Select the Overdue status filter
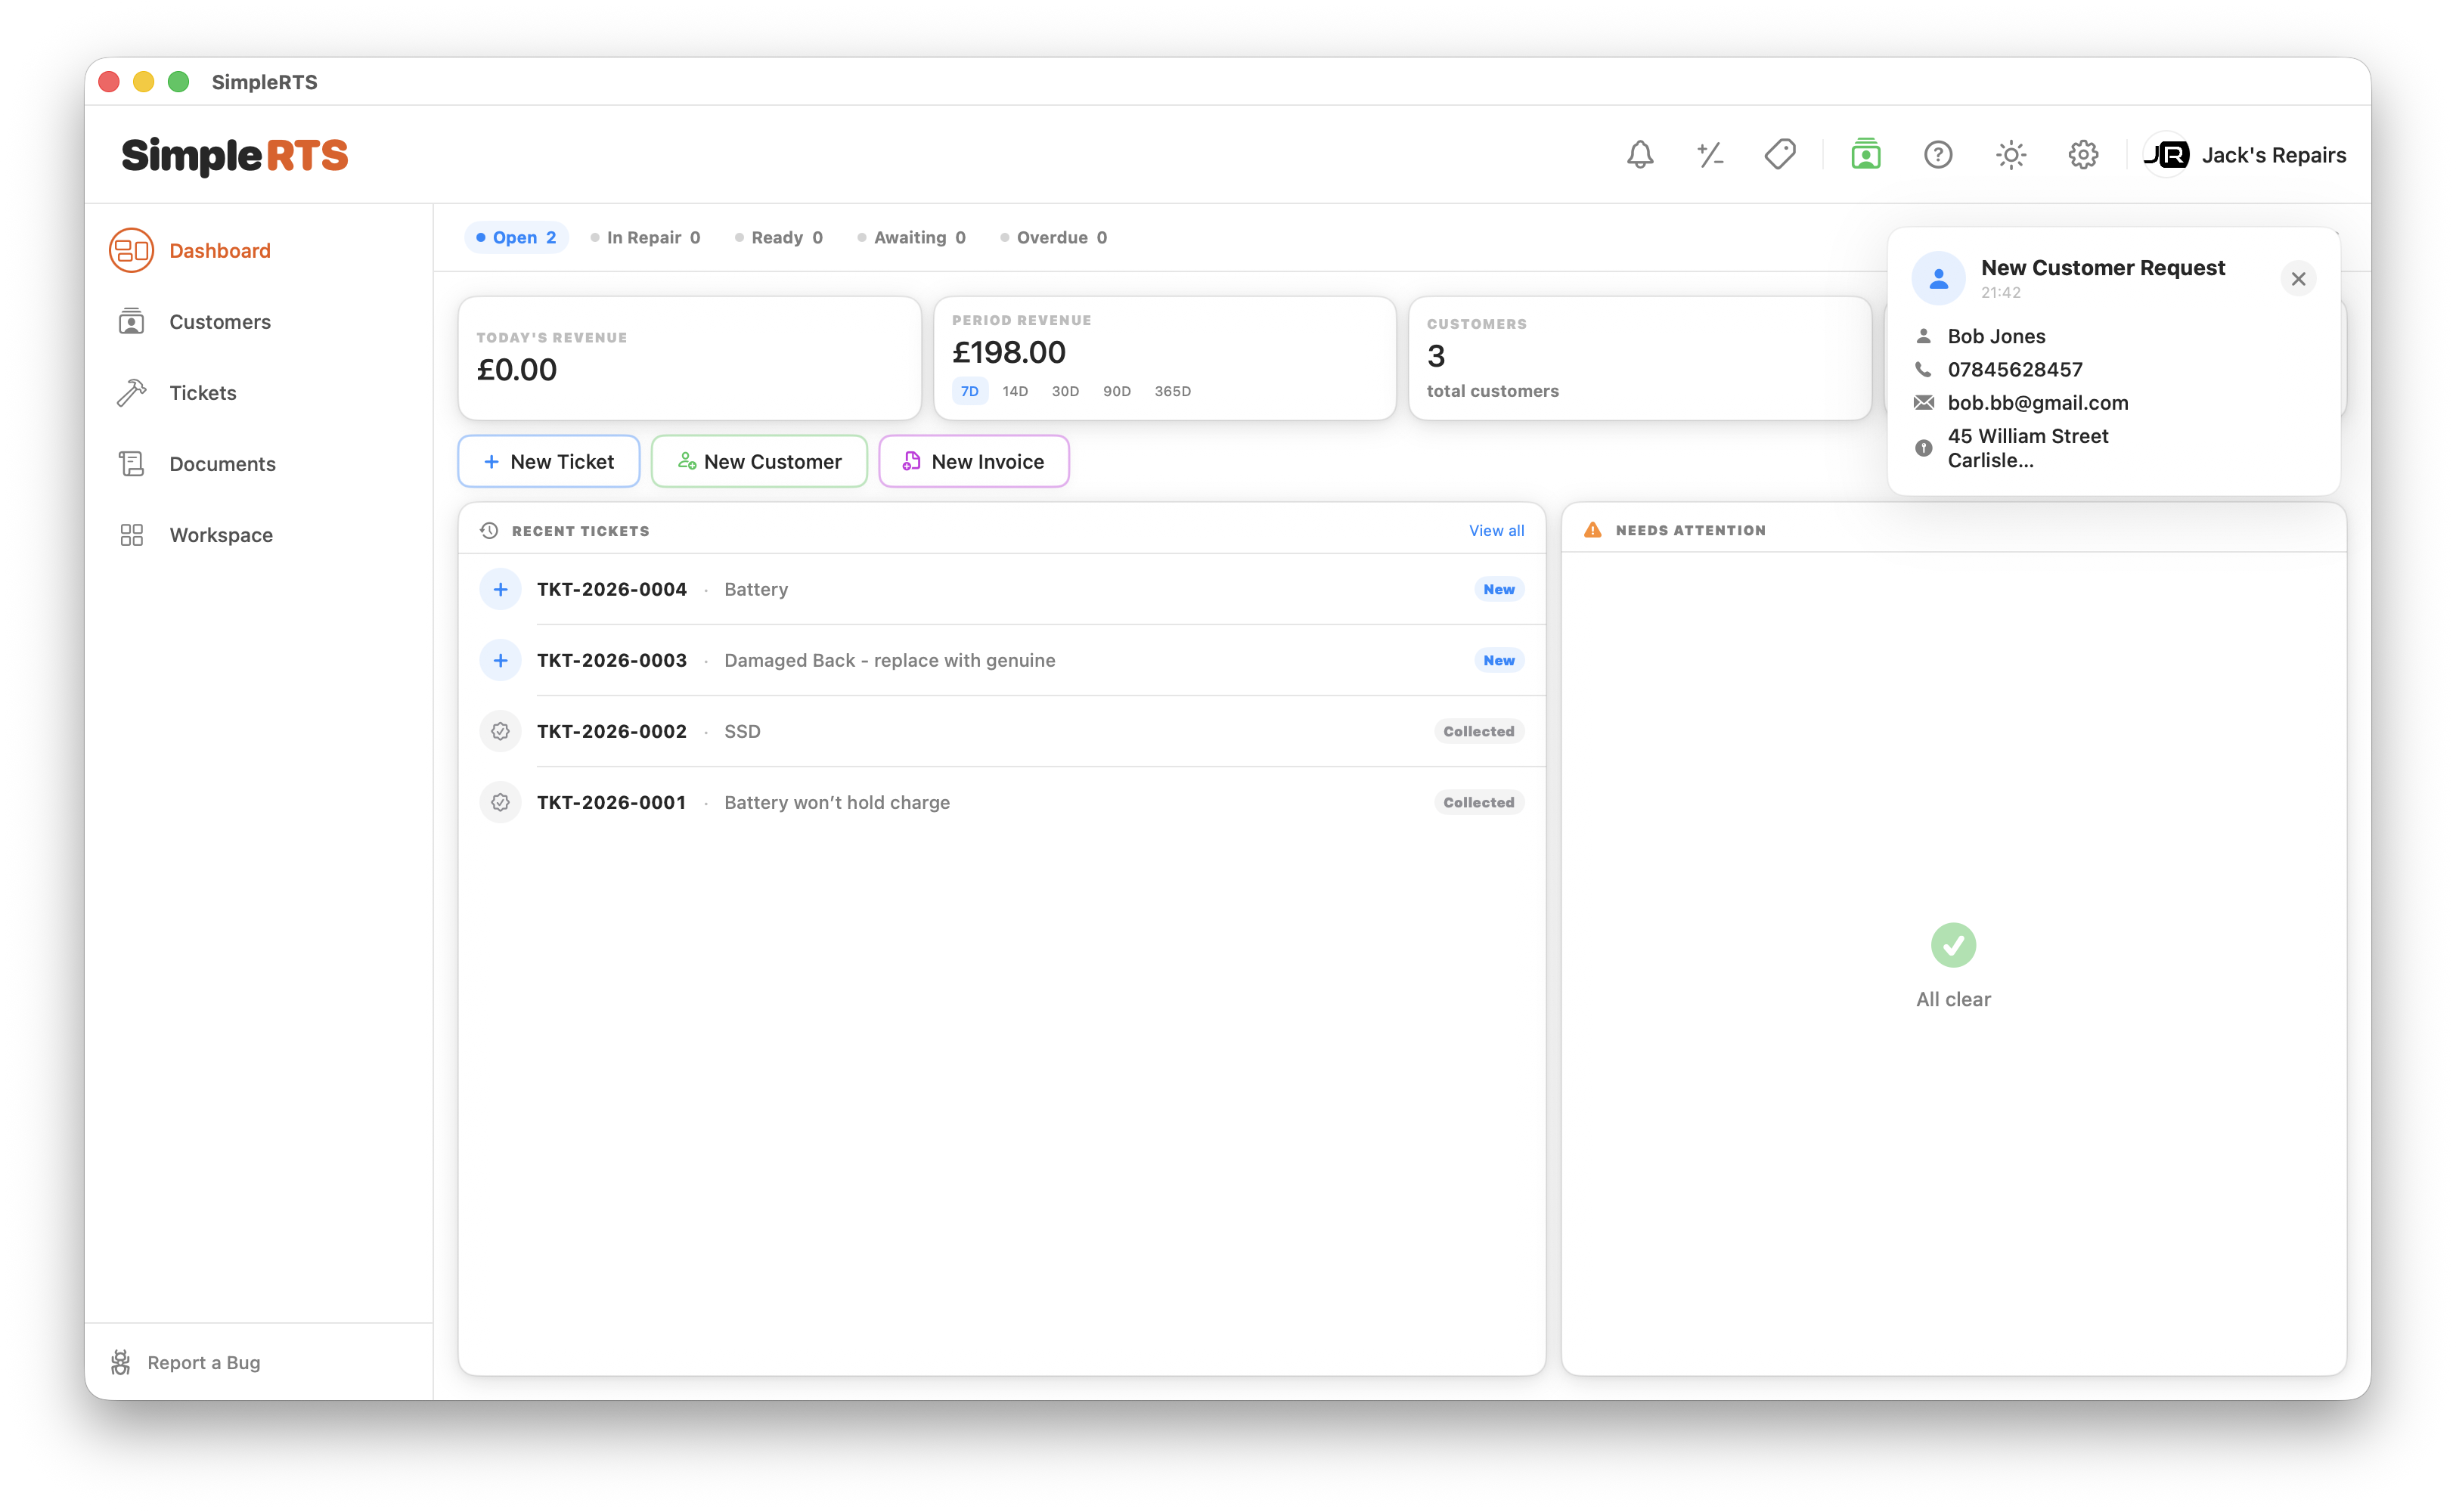 tap(1054, 237)
